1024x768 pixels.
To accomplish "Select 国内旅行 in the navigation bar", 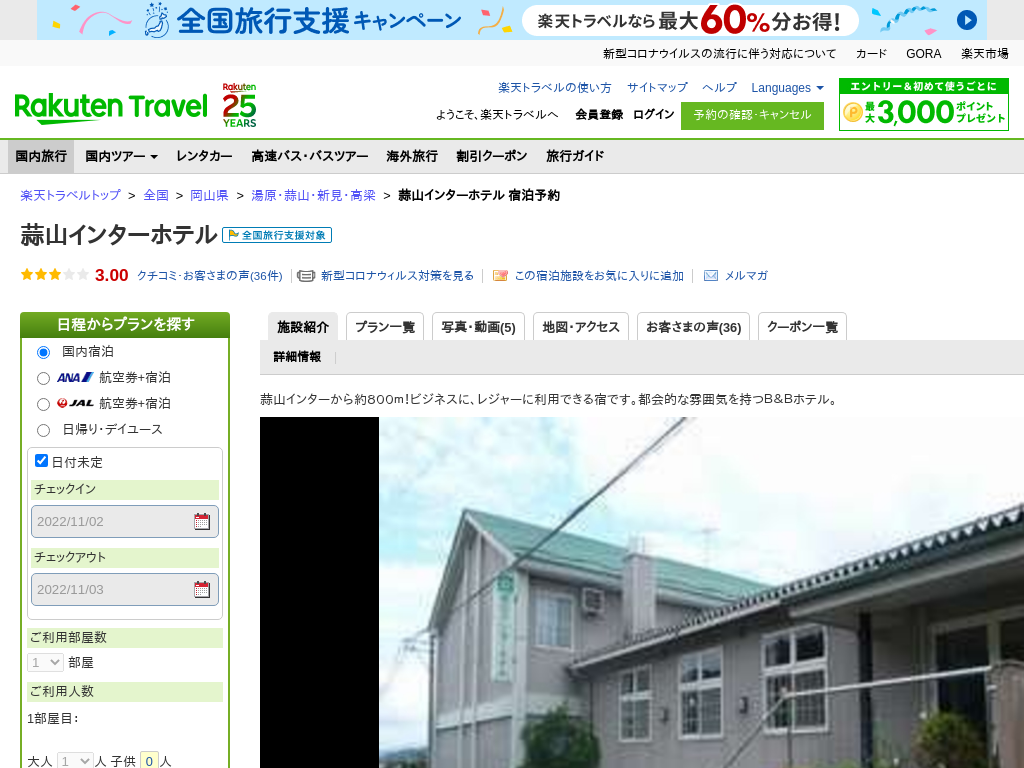I will 41,156.
